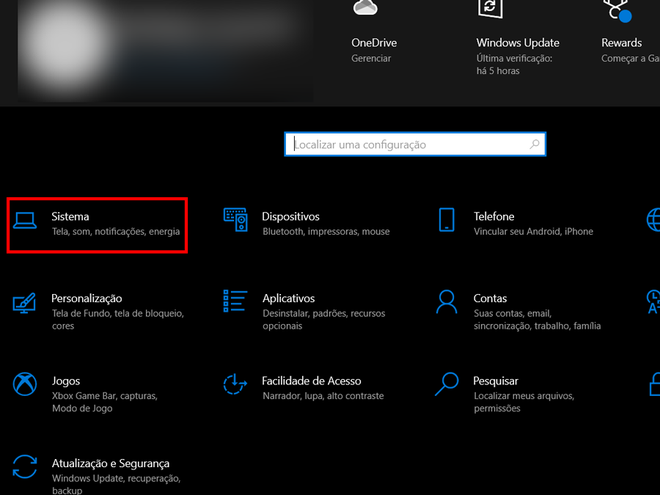Click Windows Update Última verificação text
The image size is (660, 495).
pyautogui.click(x=514, y=64)
